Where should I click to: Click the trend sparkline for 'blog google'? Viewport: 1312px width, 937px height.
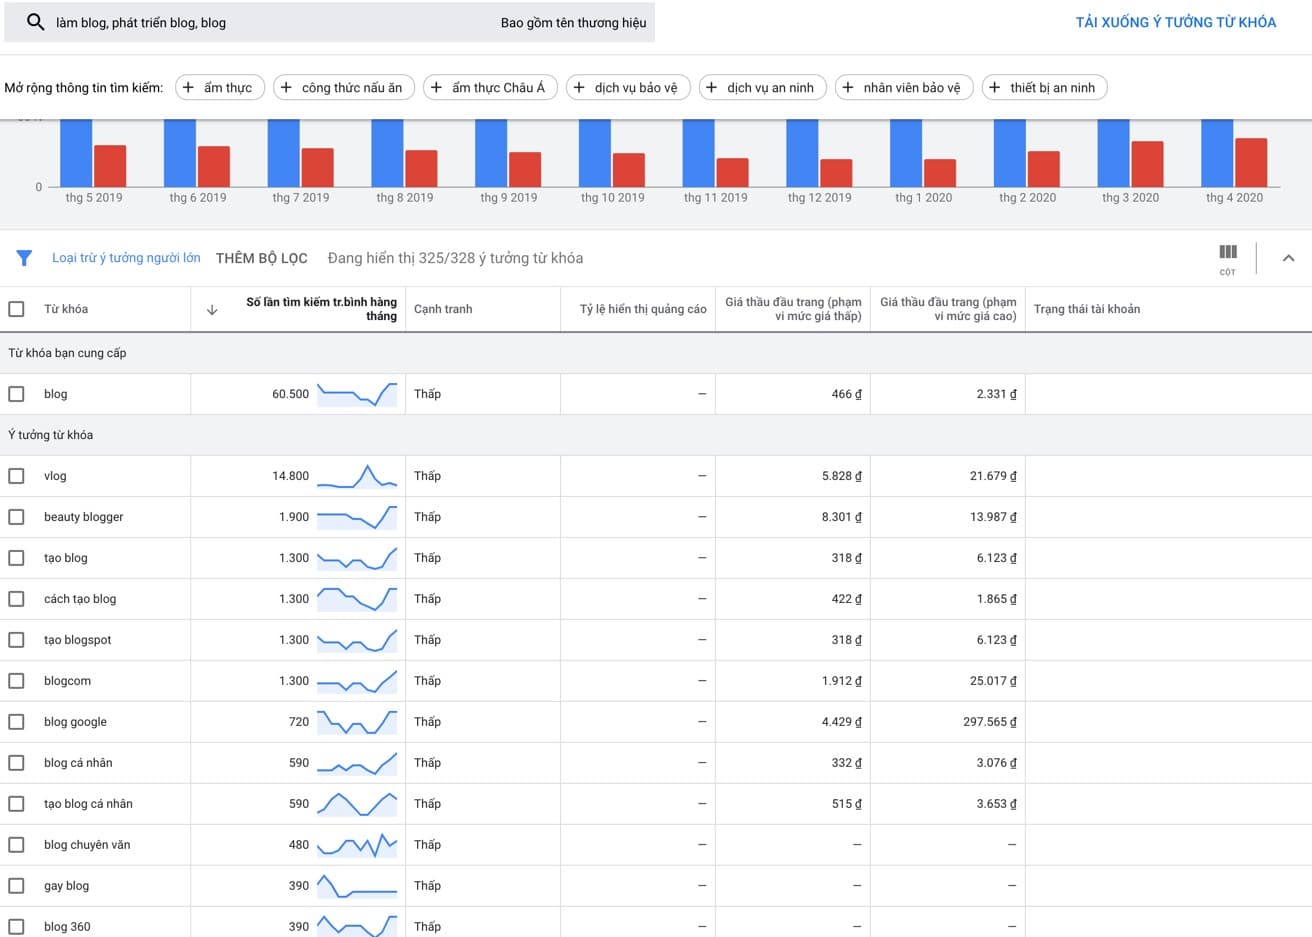pos(357,722)
